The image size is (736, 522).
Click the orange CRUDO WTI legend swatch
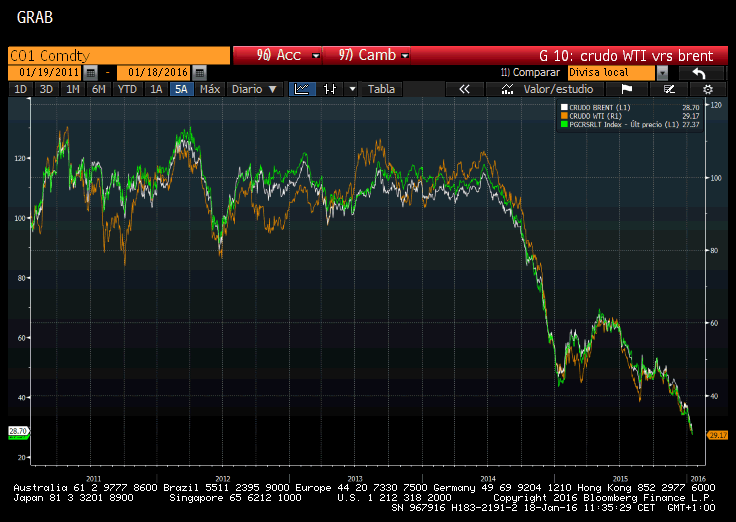[x=564, y=117]
